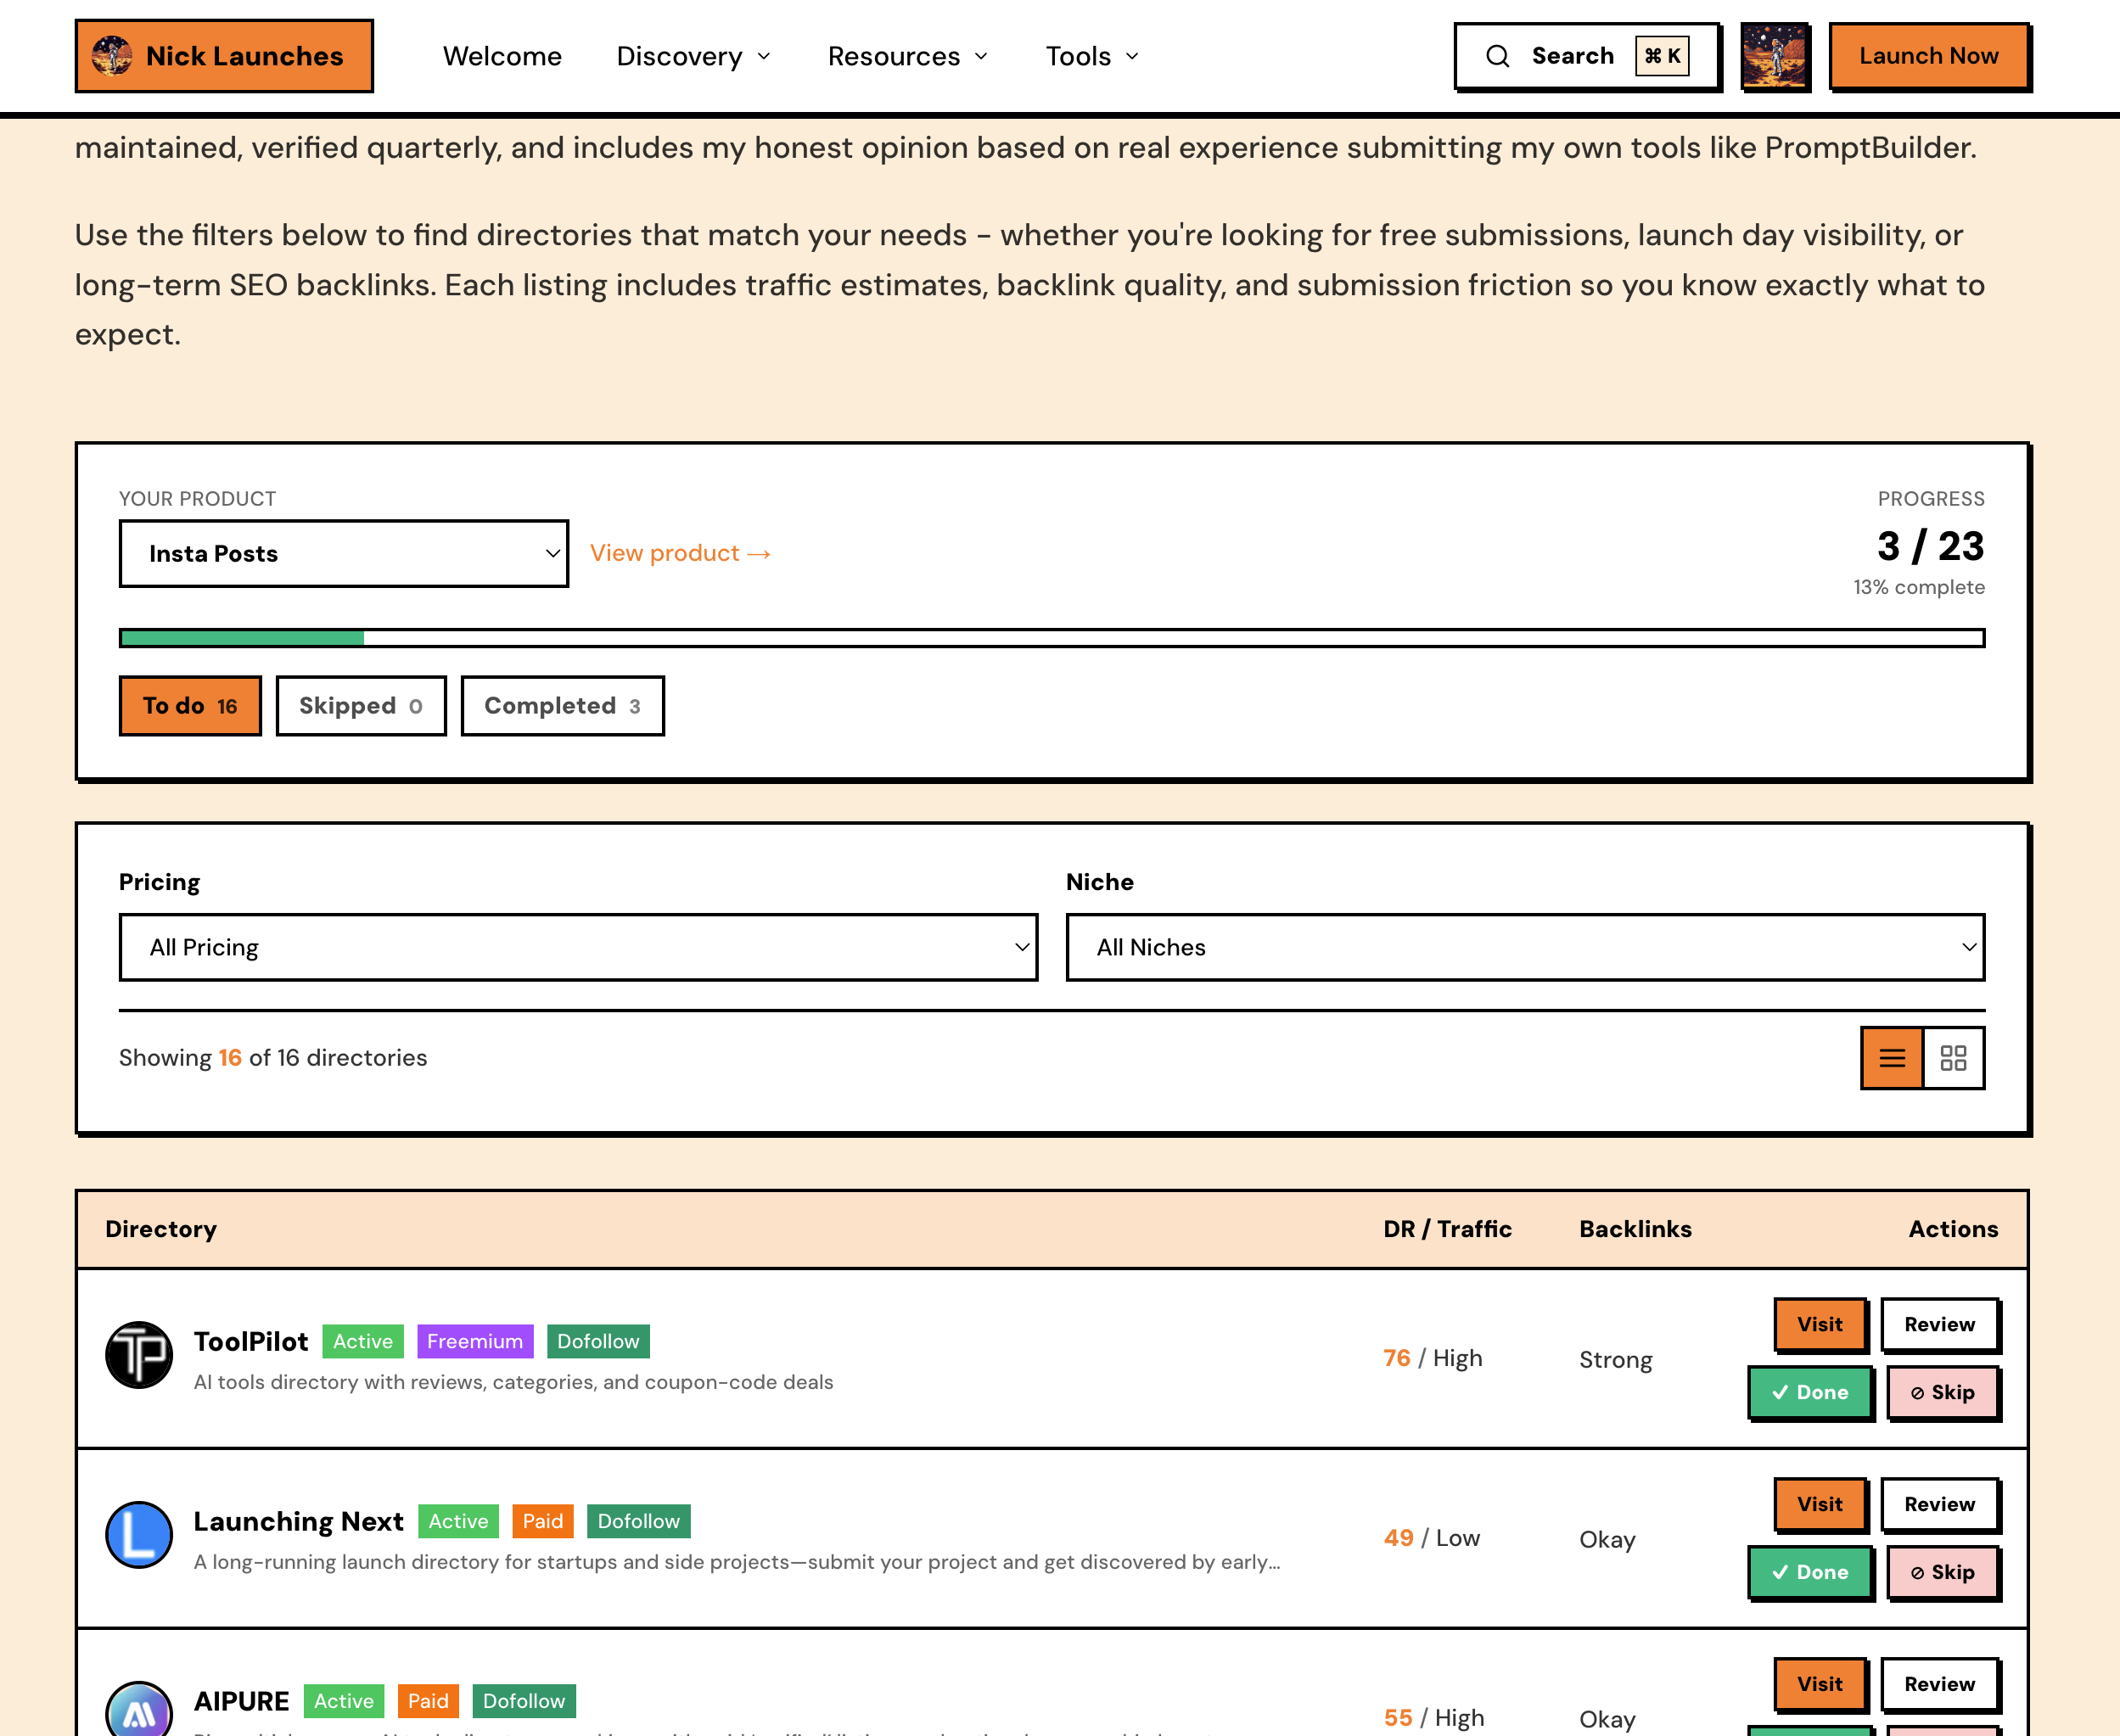The height and width of the screenshot is (1736, 2120).
Task: Visit the Launching Next directory
Action: pos(1819,1504)
